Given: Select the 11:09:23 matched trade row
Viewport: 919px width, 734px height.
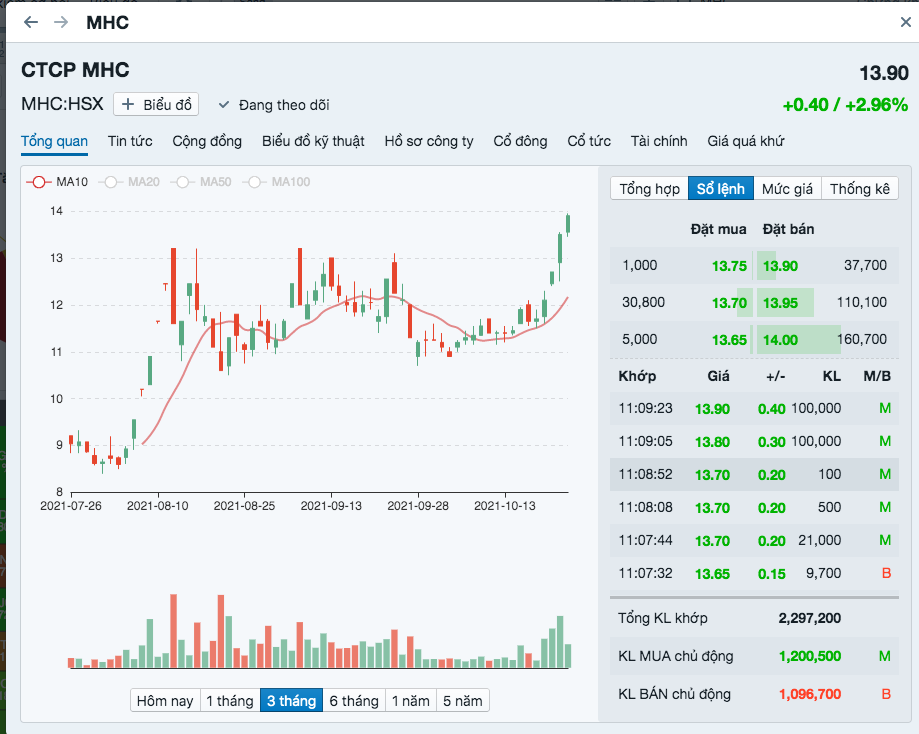Looking at the screenshot, I should click(x=754, y=409).
